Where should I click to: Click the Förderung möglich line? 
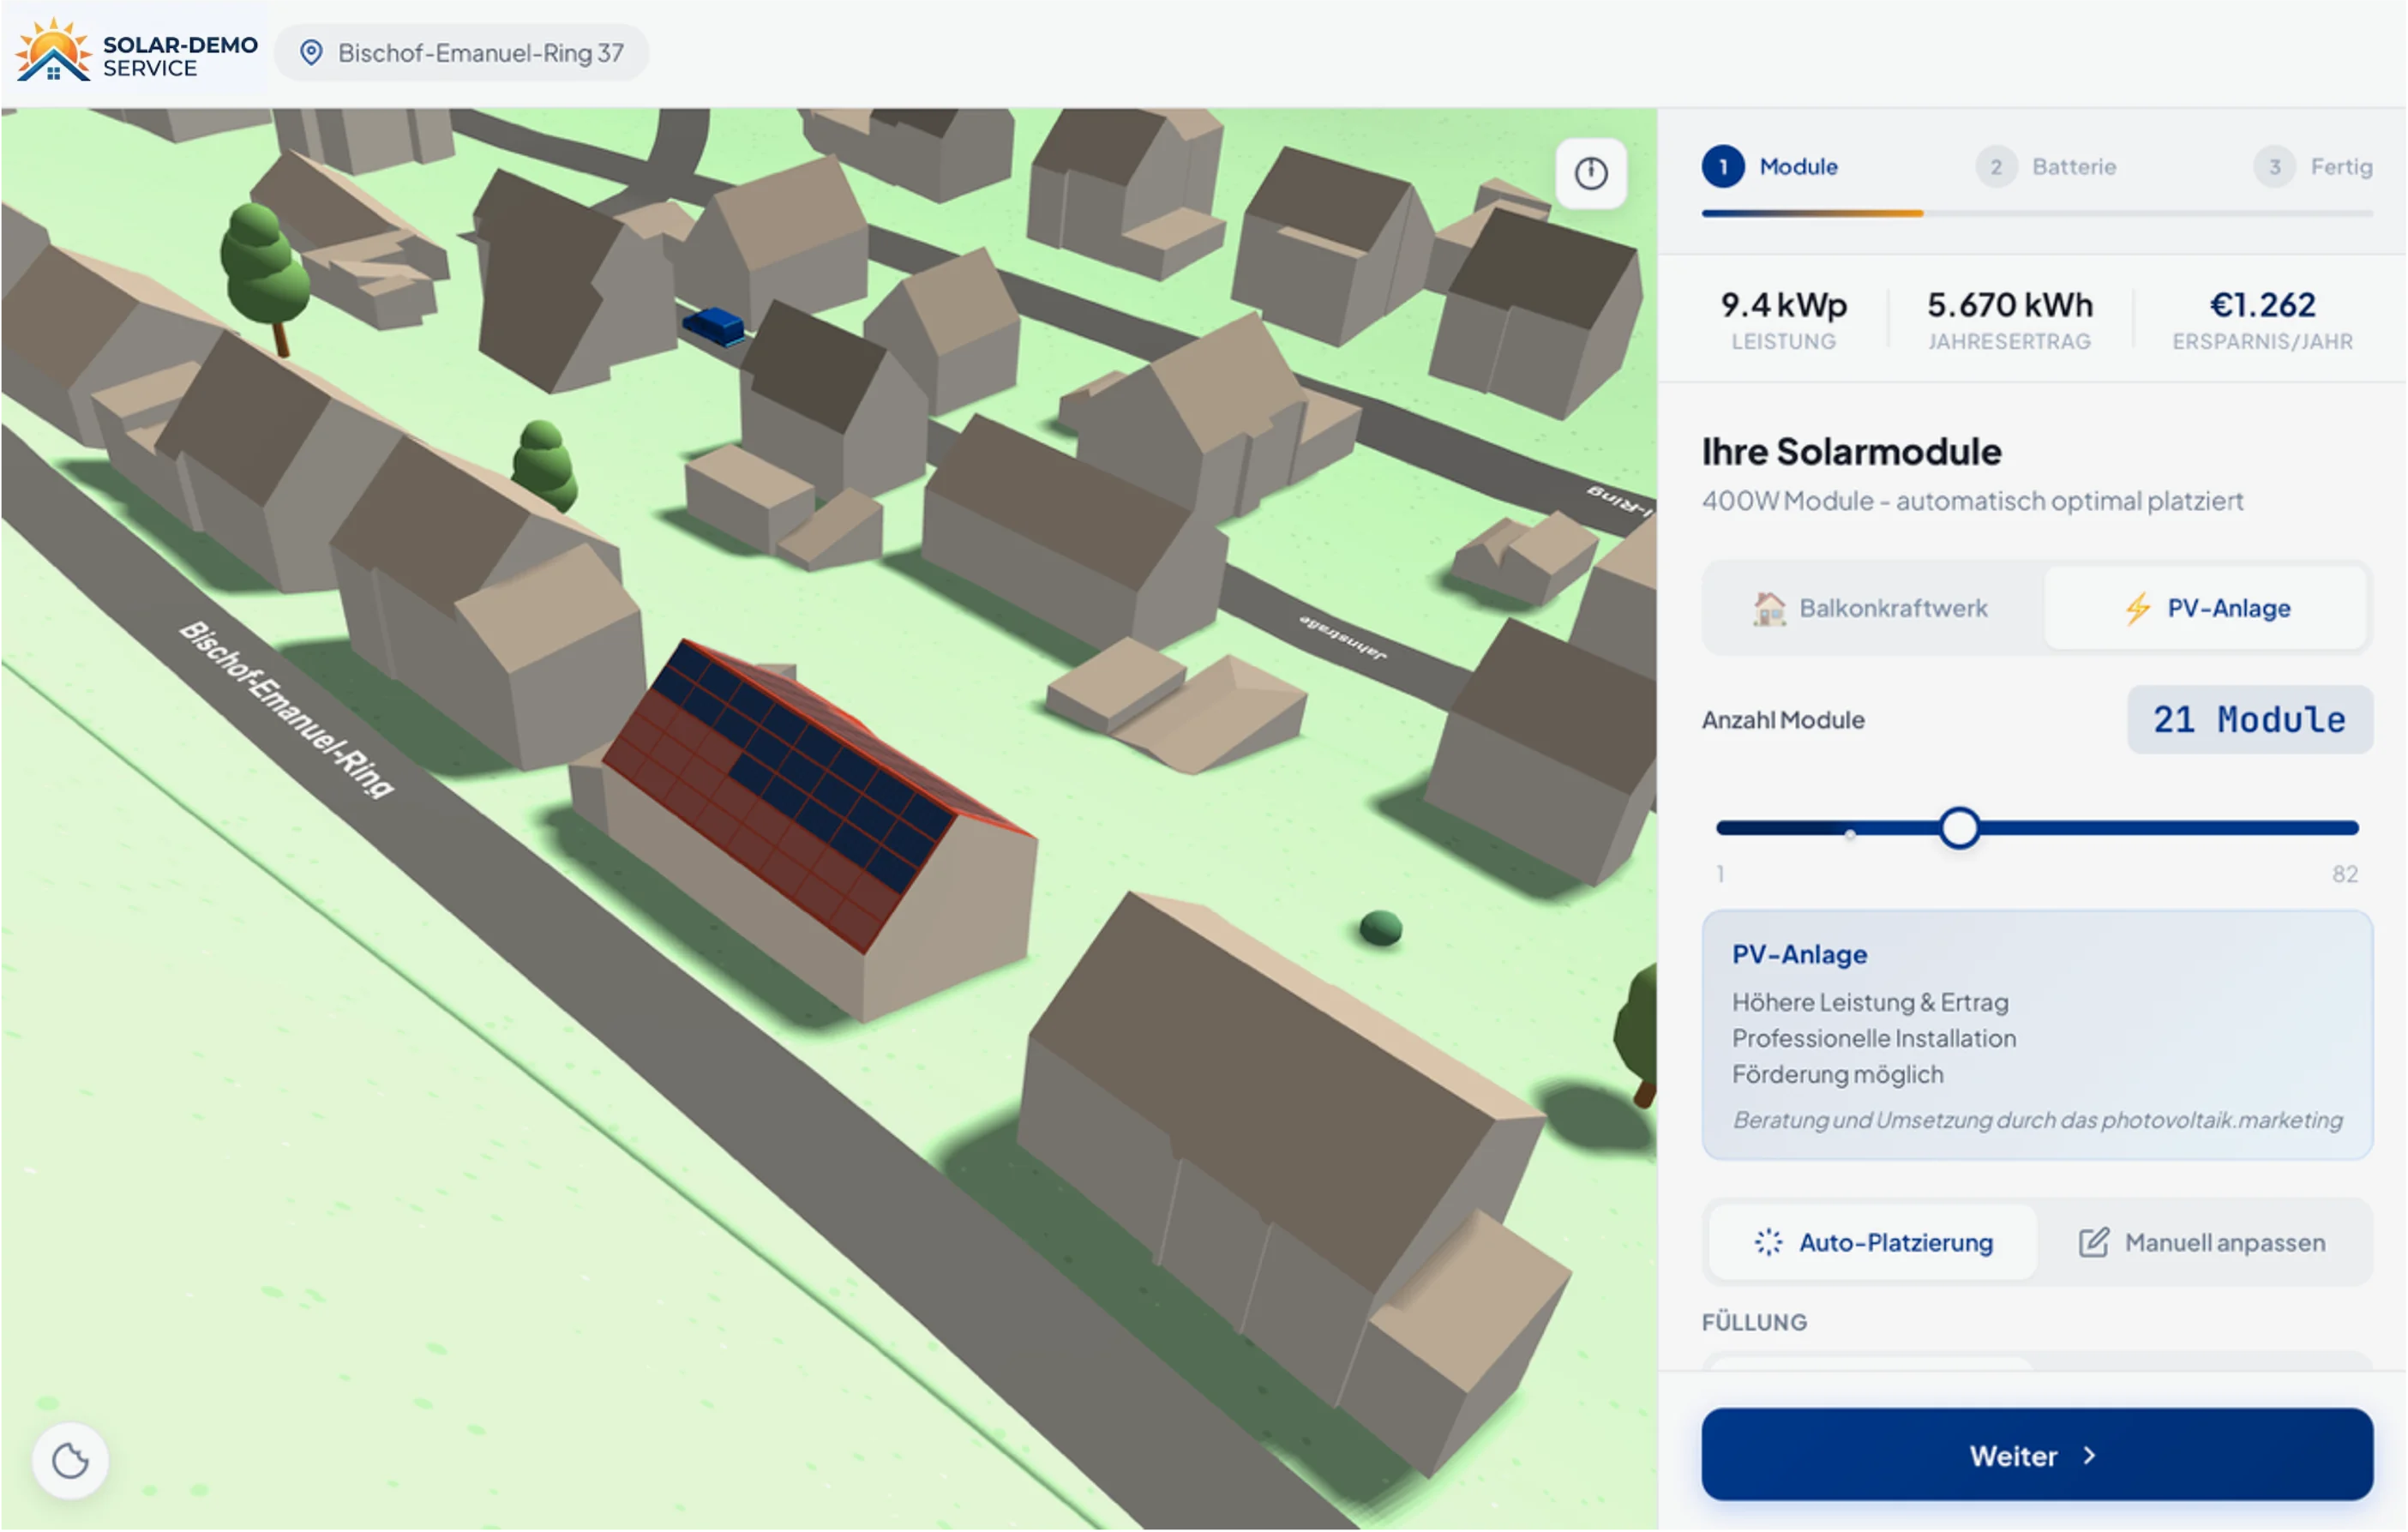[x=1837, y=1075]
